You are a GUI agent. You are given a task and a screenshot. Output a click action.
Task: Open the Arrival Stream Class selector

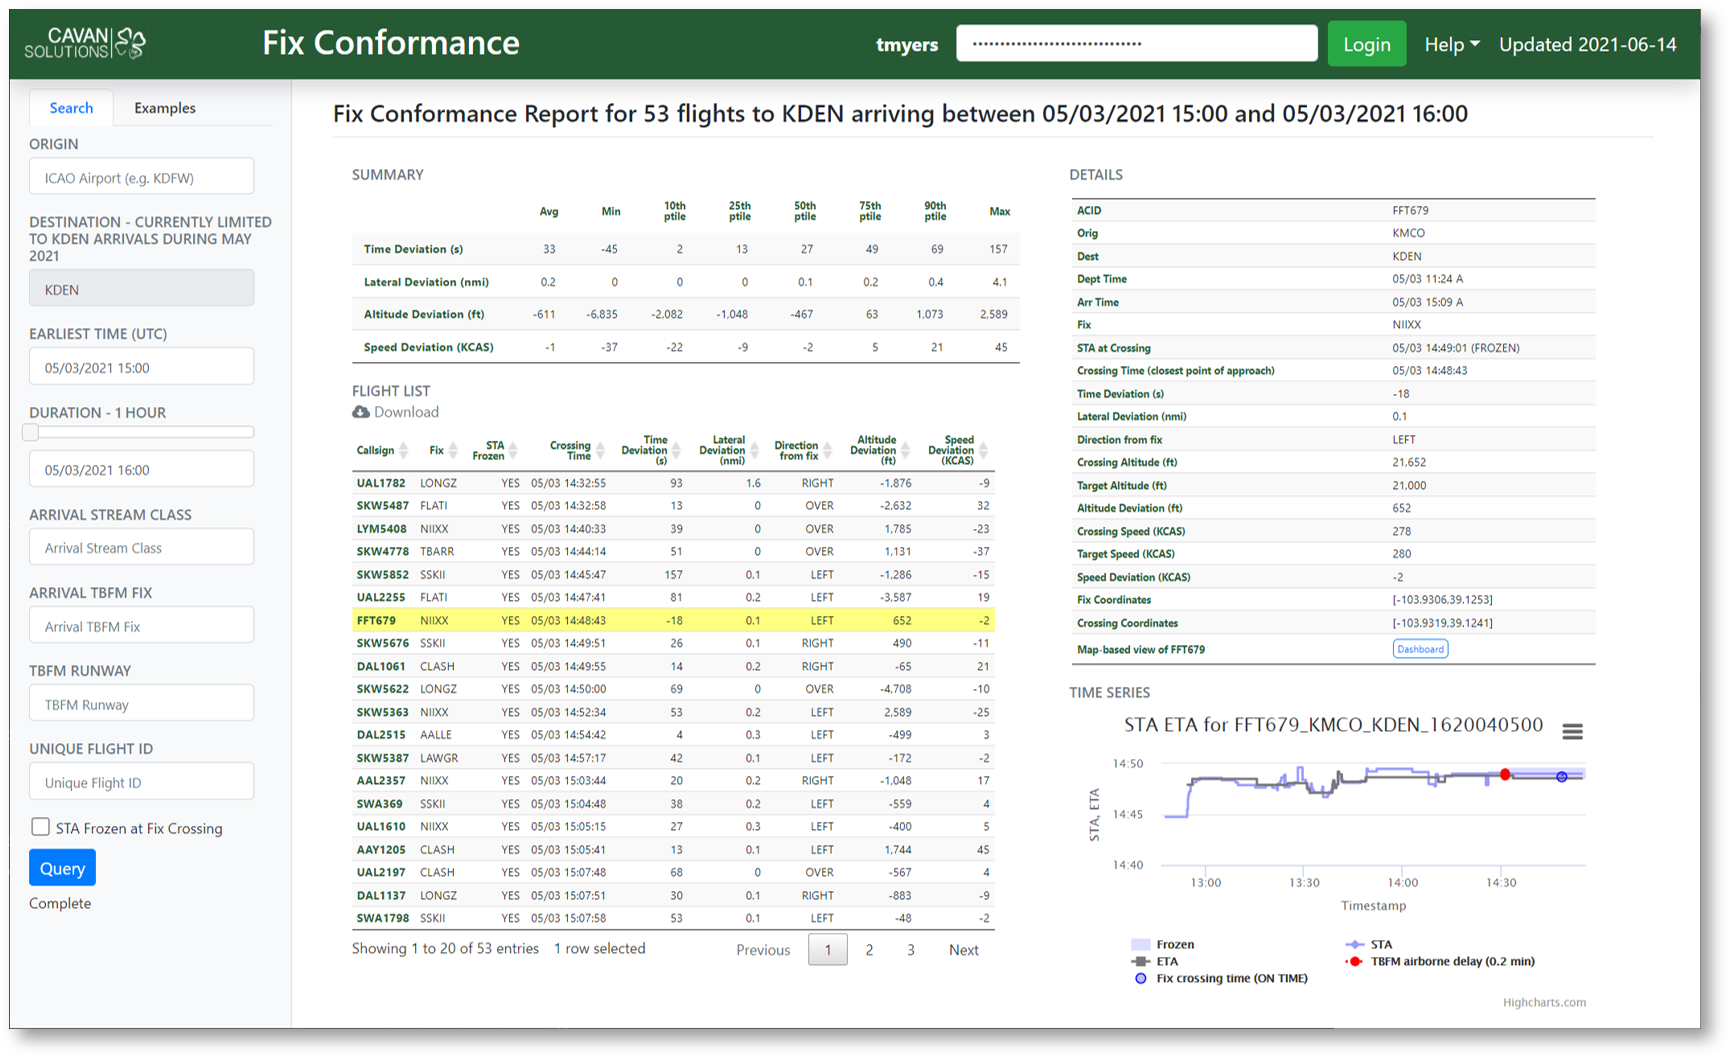pyautogui.click(x=141, y=548)
